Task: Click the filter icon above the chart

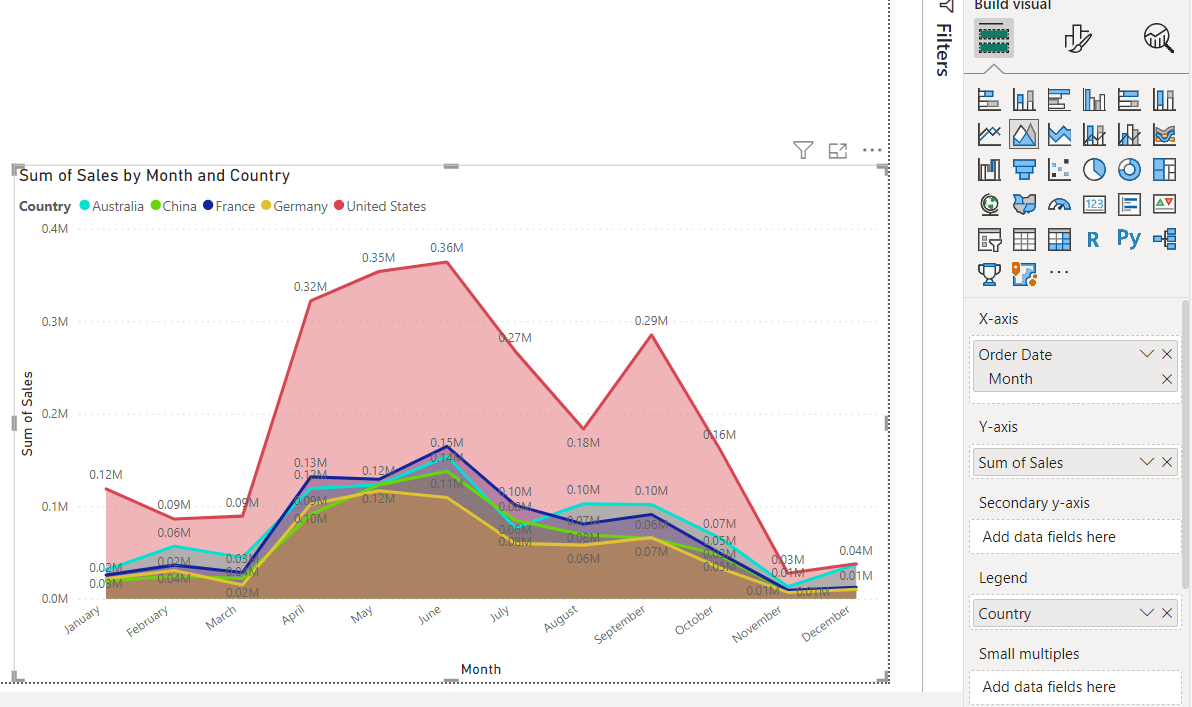Action: pos(803,150)
